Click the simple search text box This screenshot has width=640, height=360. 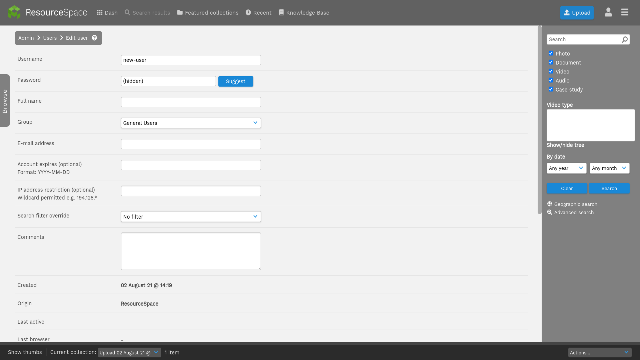click(583, 39)
